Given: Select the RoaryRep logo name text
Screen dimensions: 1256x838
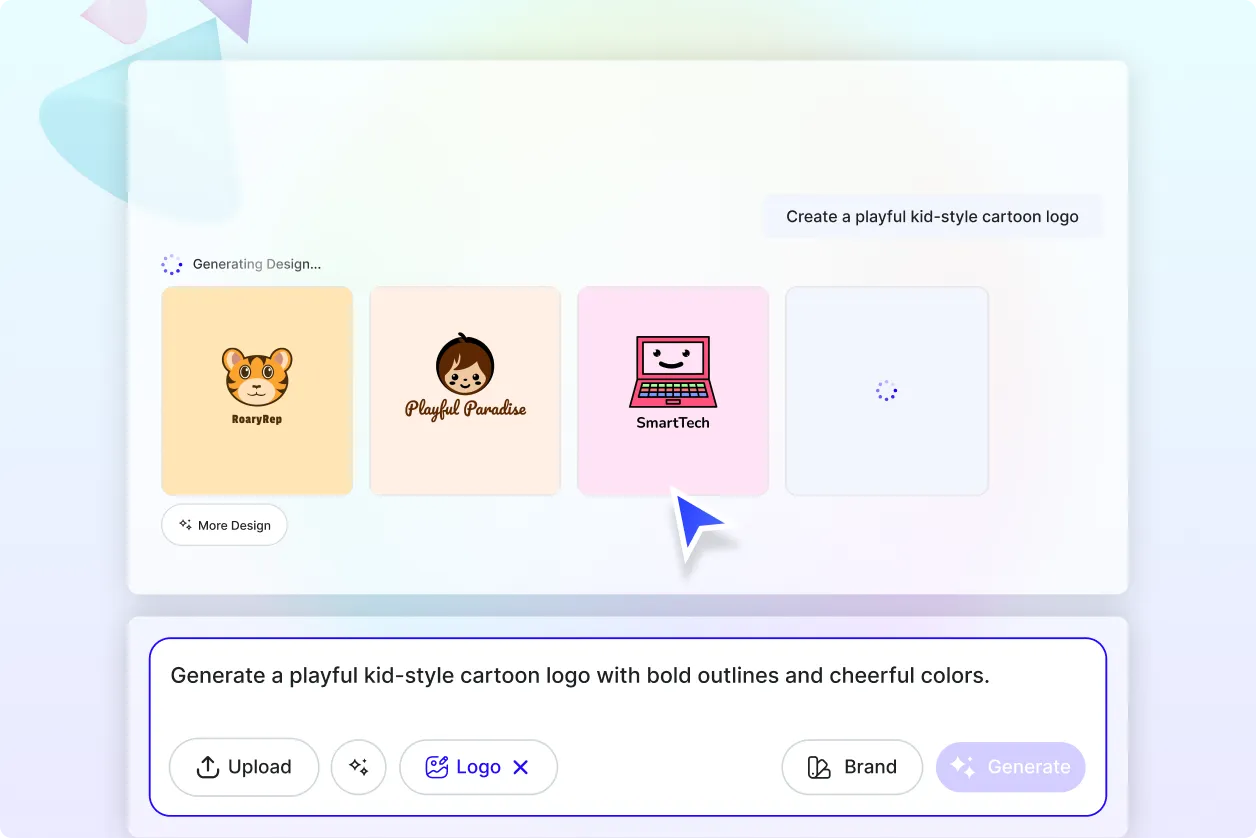Looking at the screenshot, I should 257,420.
